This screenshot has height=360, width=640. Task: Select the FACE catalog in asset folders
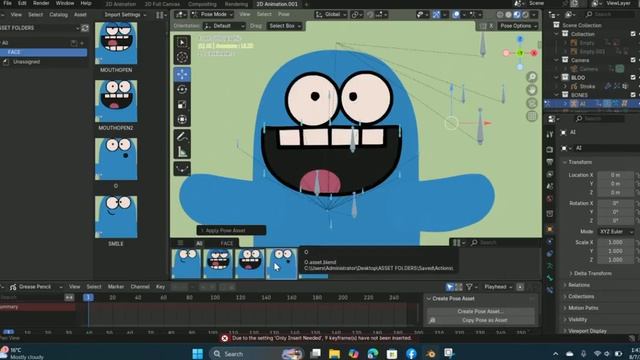point(43,52)
